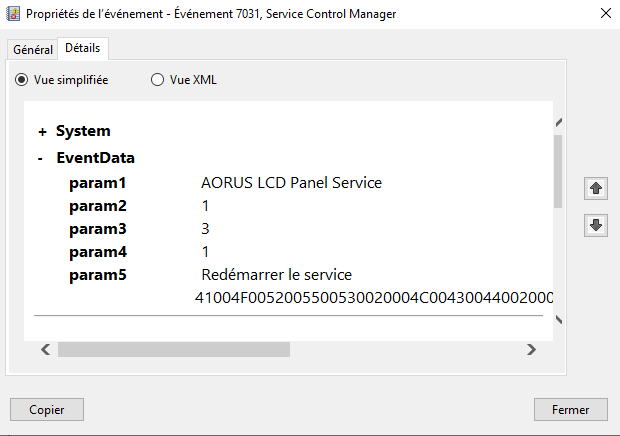This screenshot has width=620, height=436.
Task: Click the event properties window title icon
Action: 13,14
